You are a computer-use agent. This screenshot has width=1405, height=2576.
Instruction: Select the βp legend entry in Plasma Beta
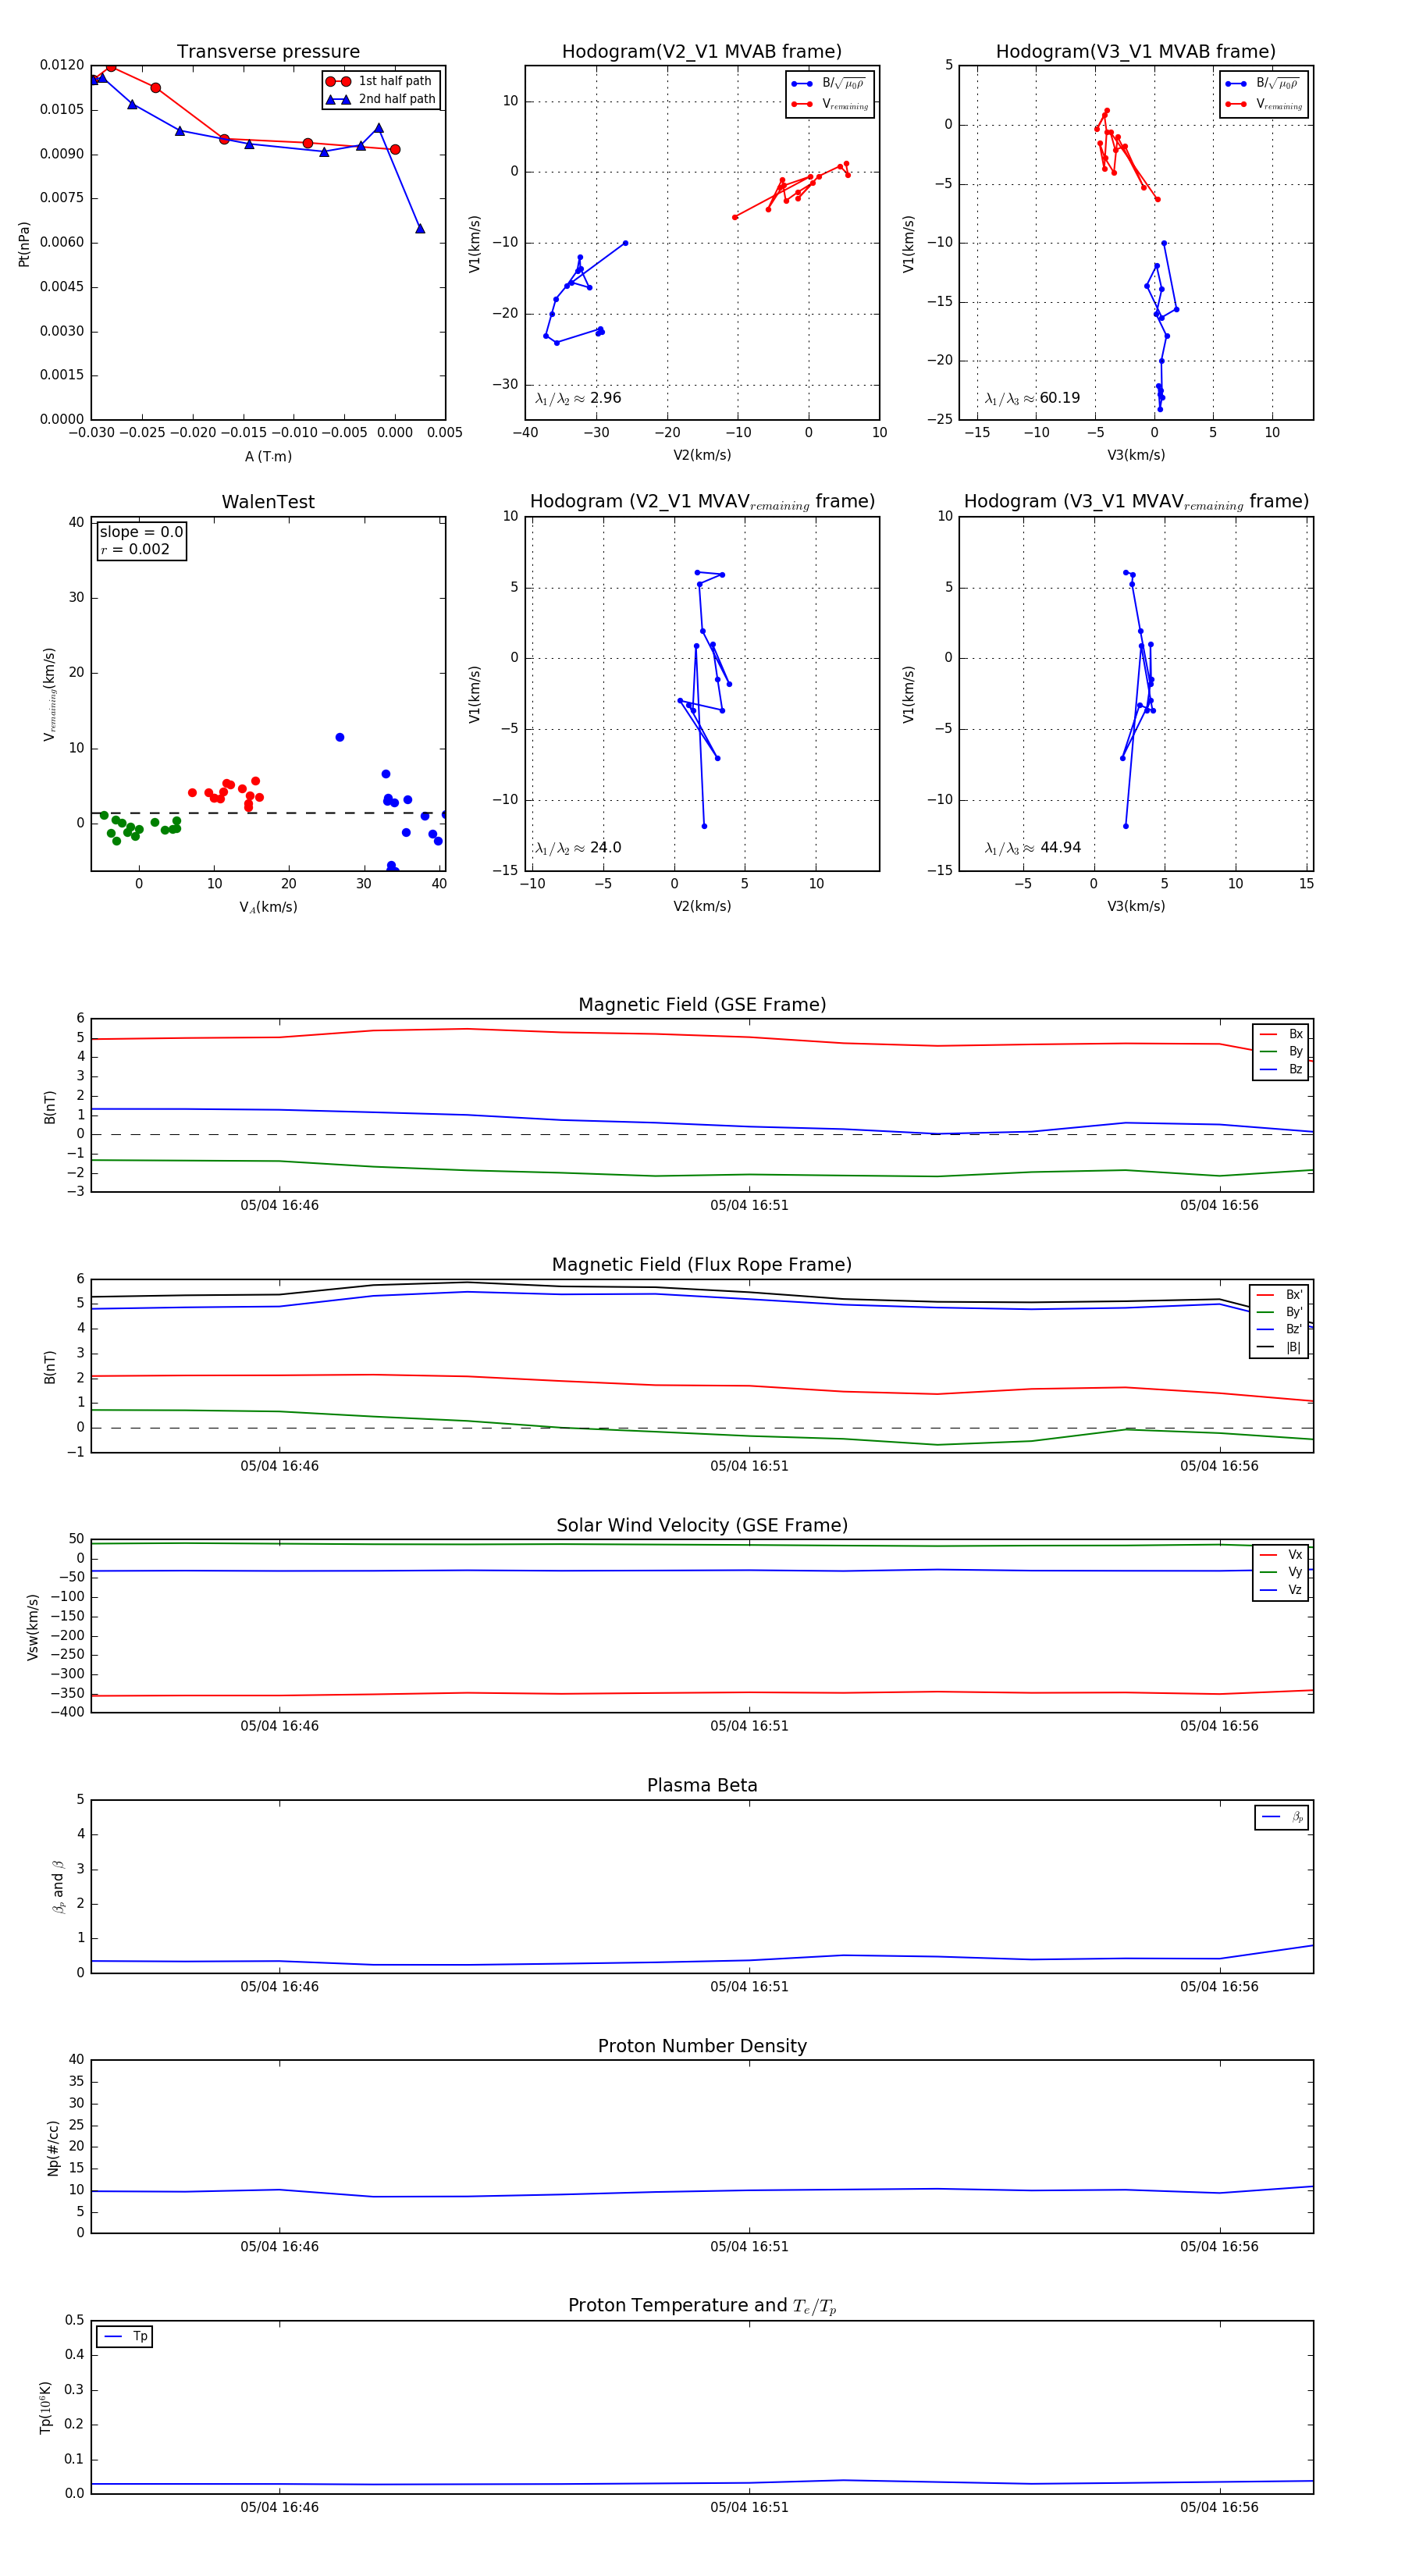1282,1817
